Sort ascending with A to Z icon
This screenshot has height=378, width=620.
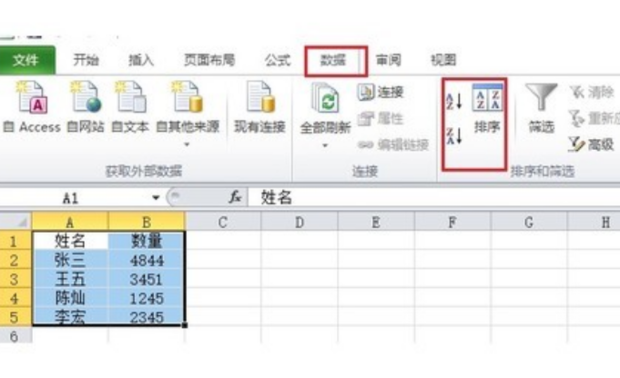[x=454, y=101]
